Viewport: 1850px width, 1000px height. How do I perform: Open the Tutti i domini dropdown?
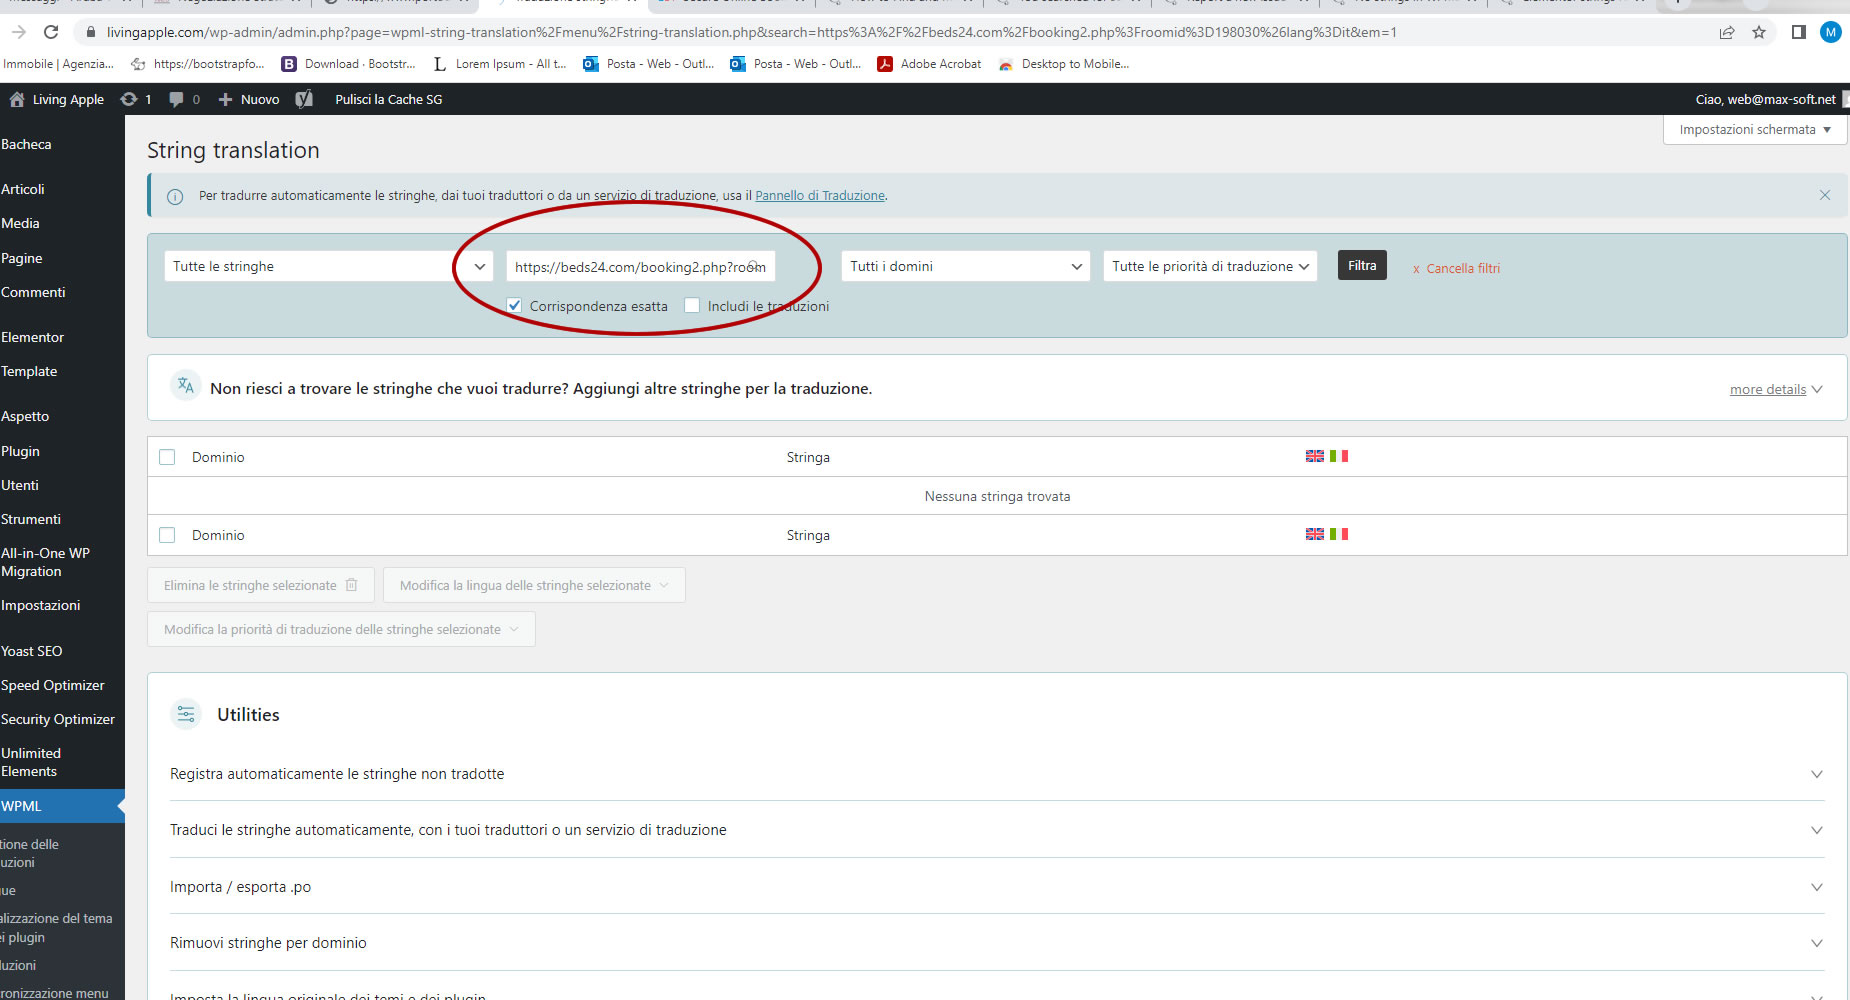click(965, 266)
